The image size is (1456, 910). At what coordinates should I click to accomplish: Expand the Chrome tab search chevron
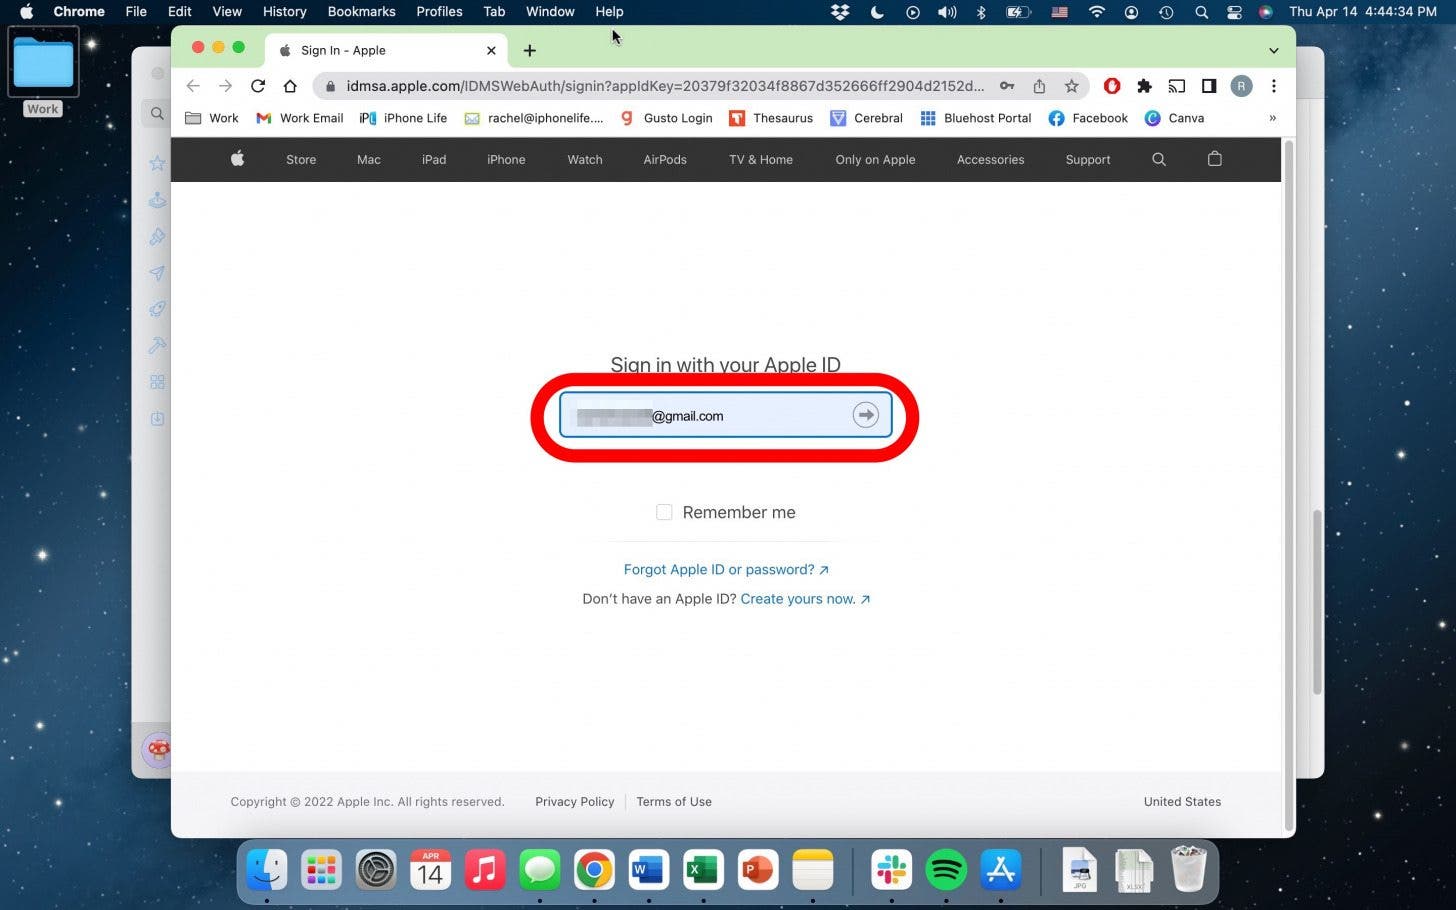click(1273, 50)
